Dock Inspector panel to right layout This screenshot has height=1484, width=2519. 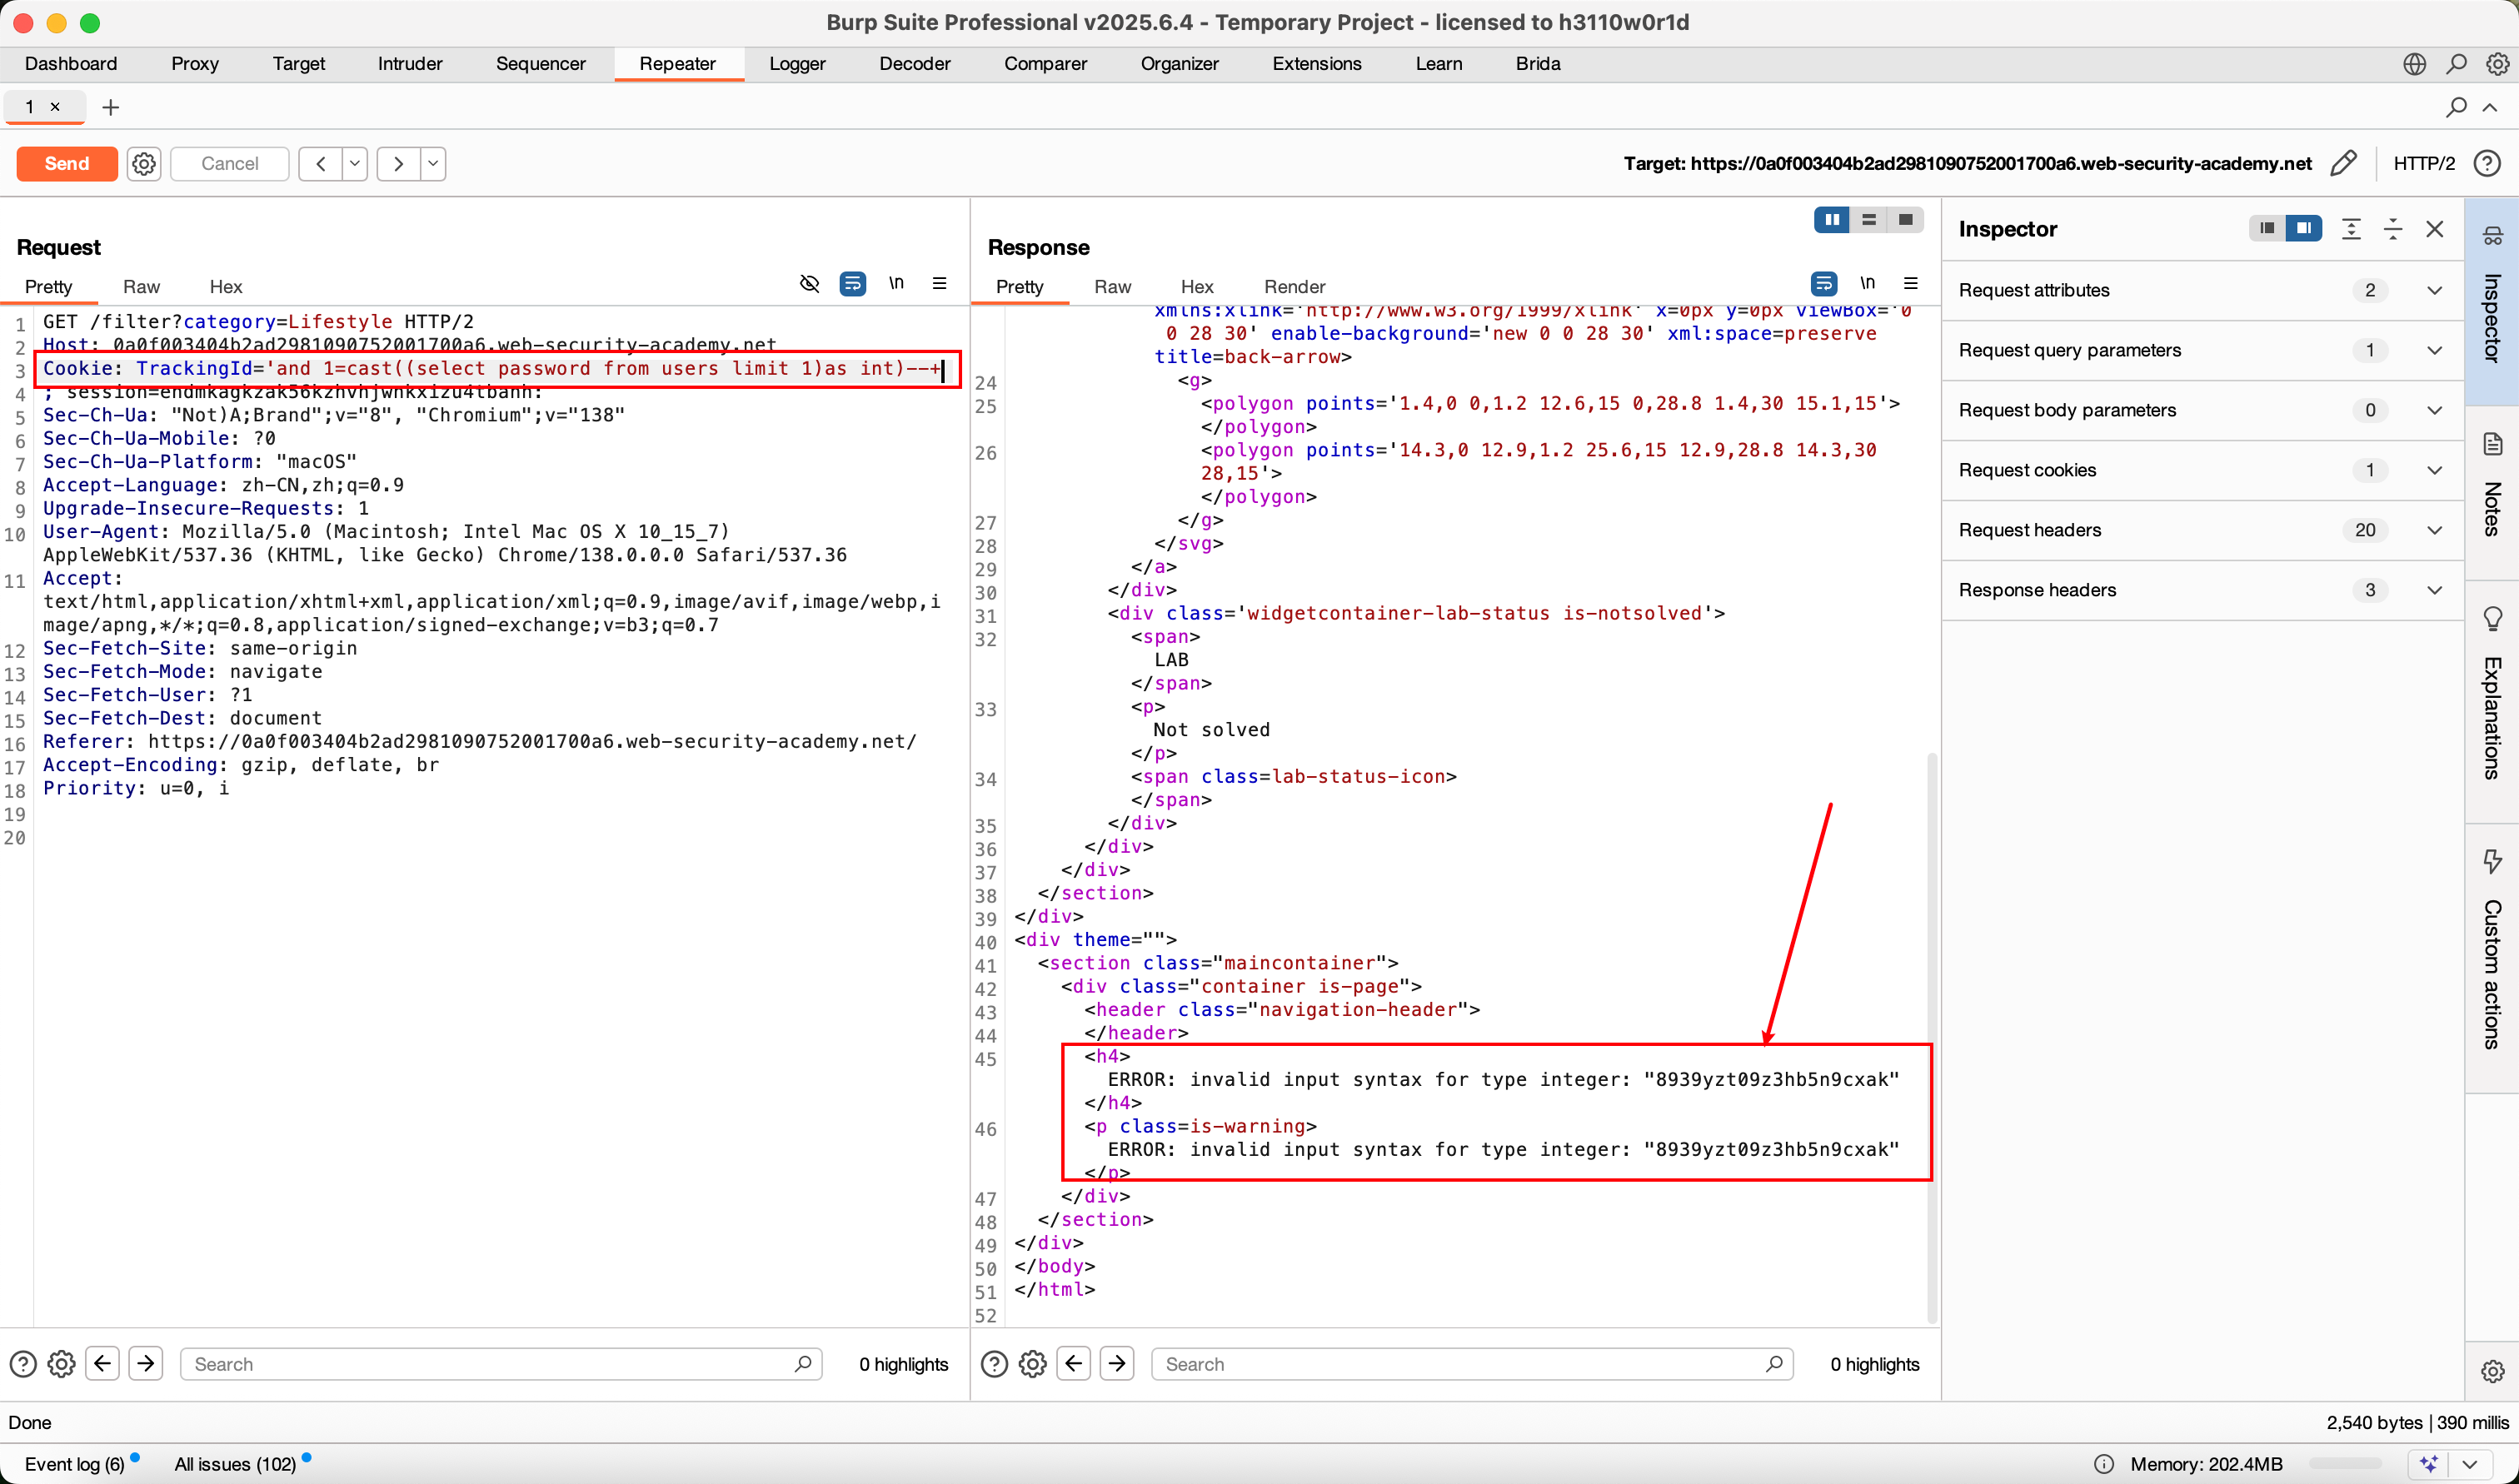tap(2303, 228)
